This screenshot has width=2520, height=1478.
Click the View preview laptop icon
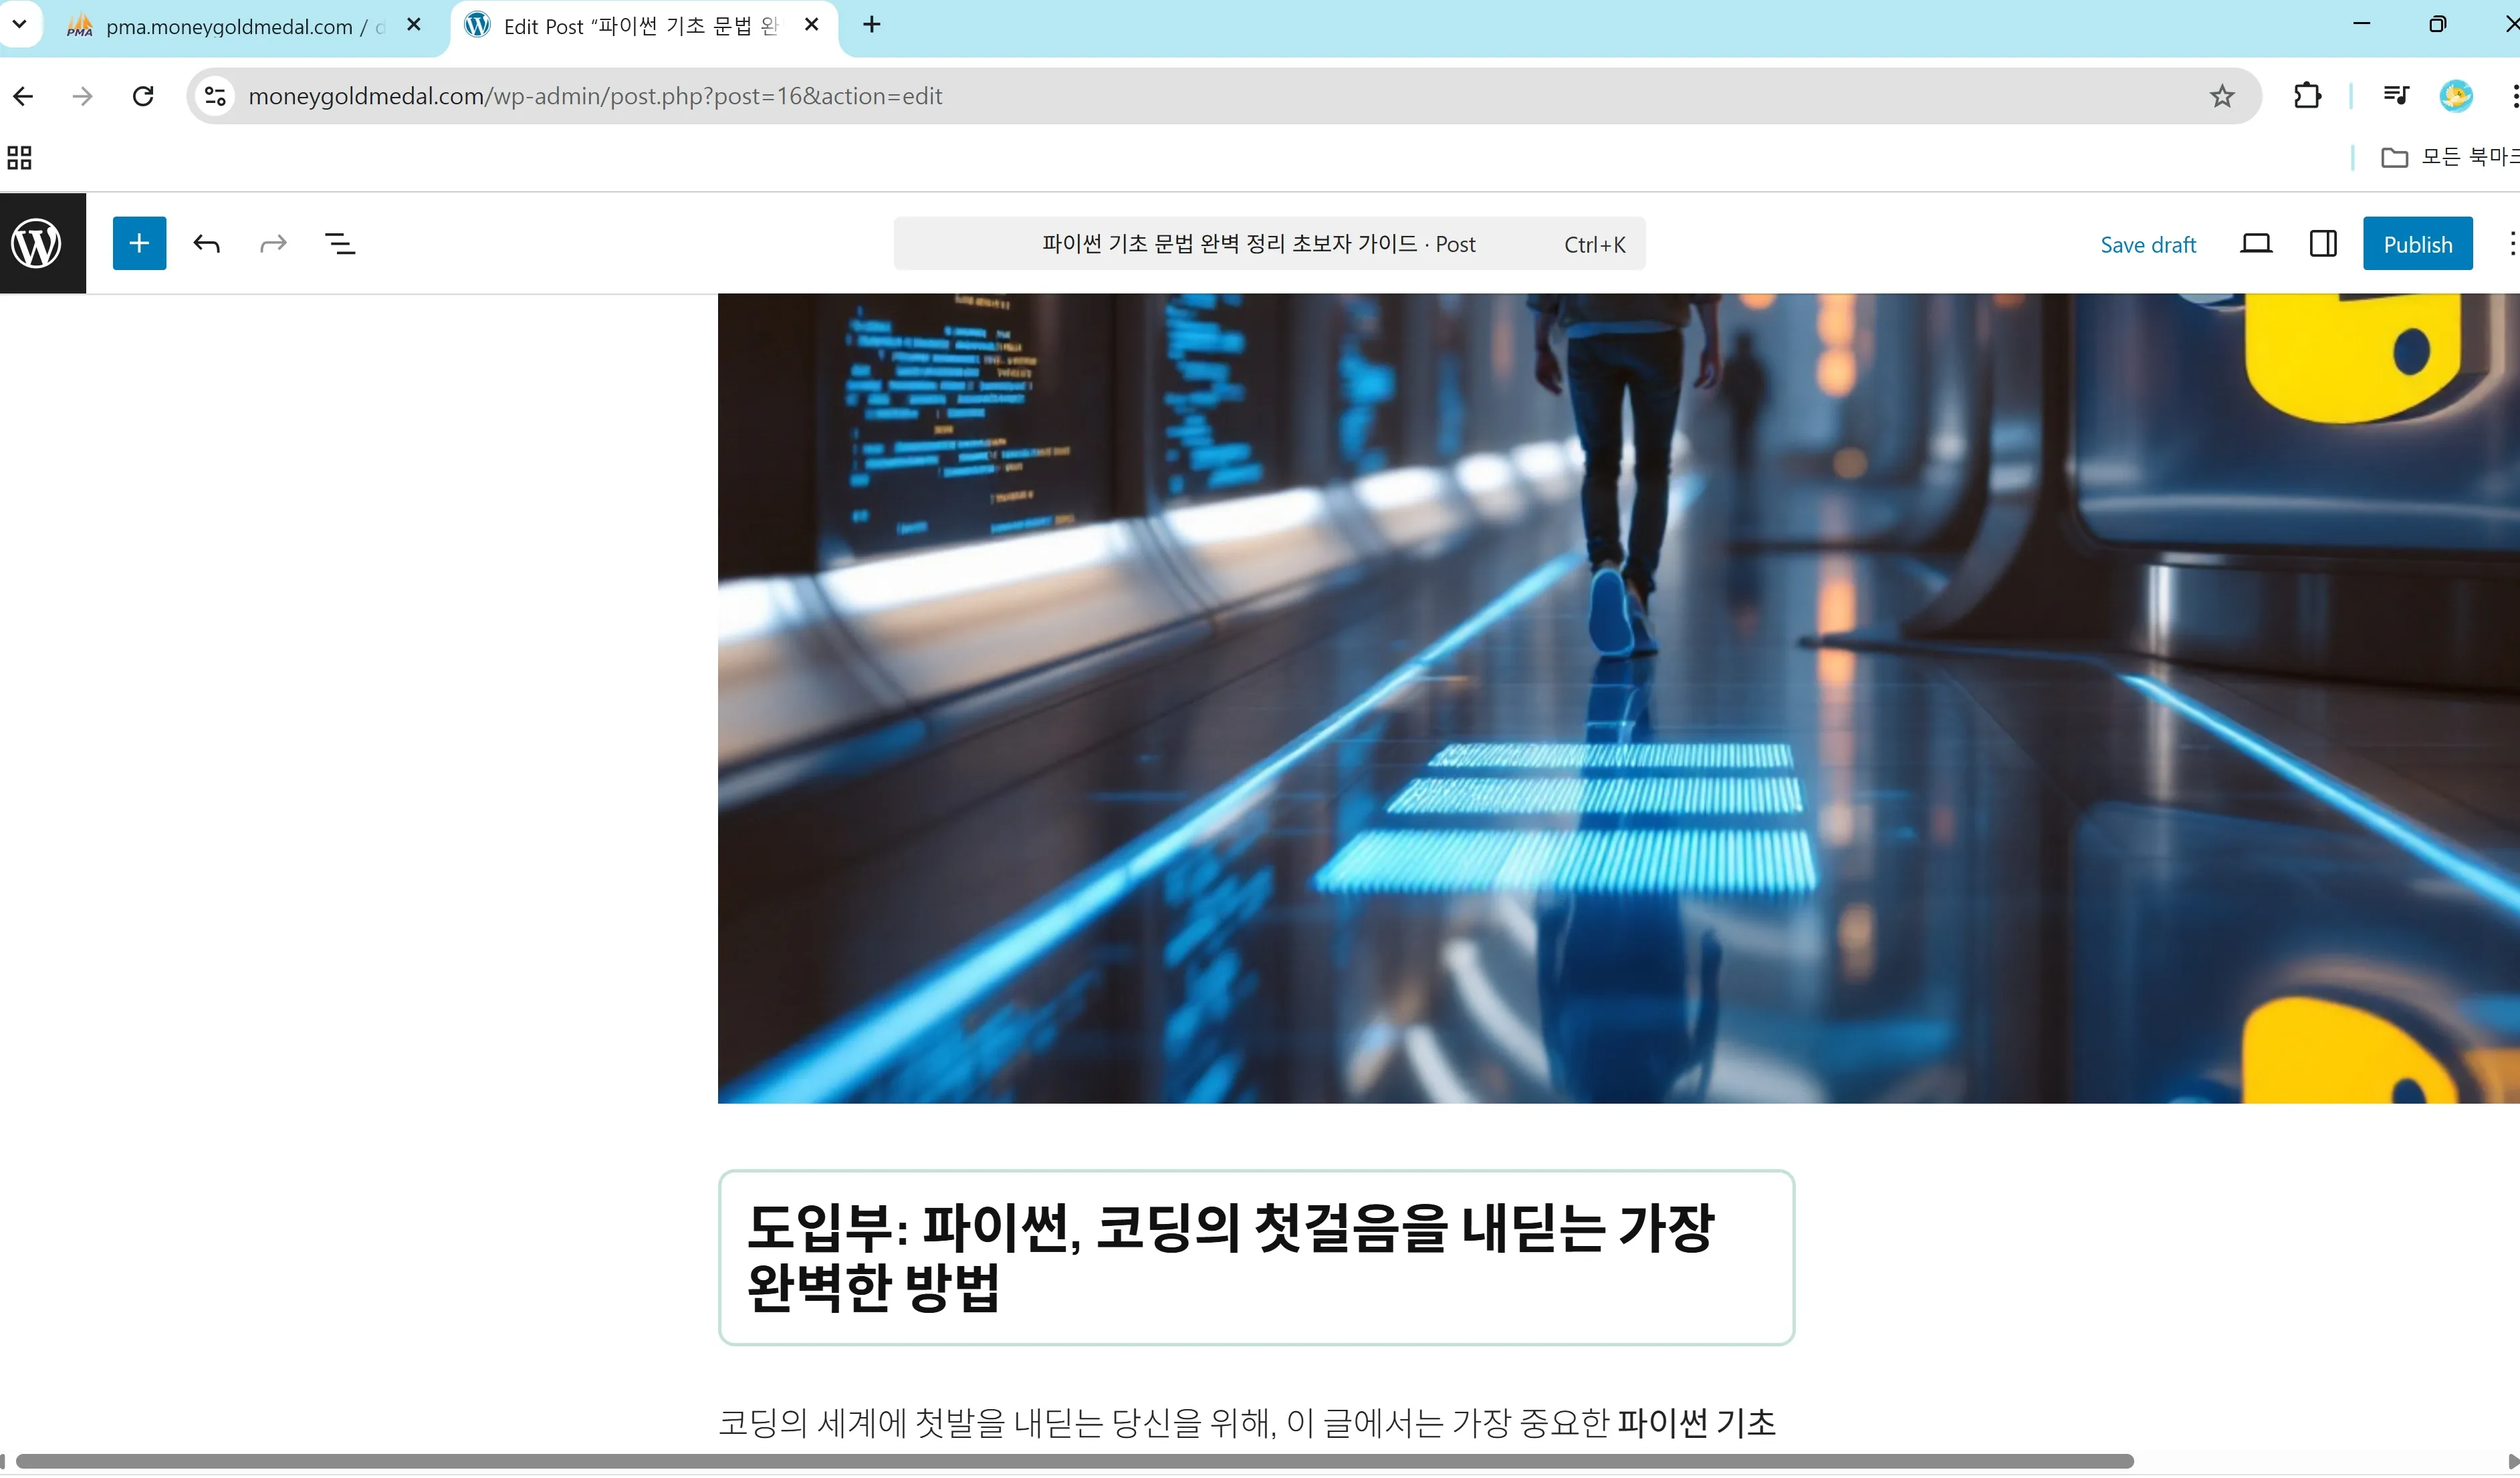coord(2255,244)
